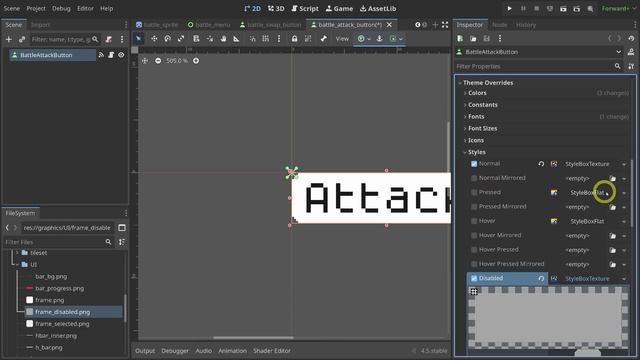Click the Disabled StyleBoxTexture preview

pyautogui.click(x=549, y=318)
